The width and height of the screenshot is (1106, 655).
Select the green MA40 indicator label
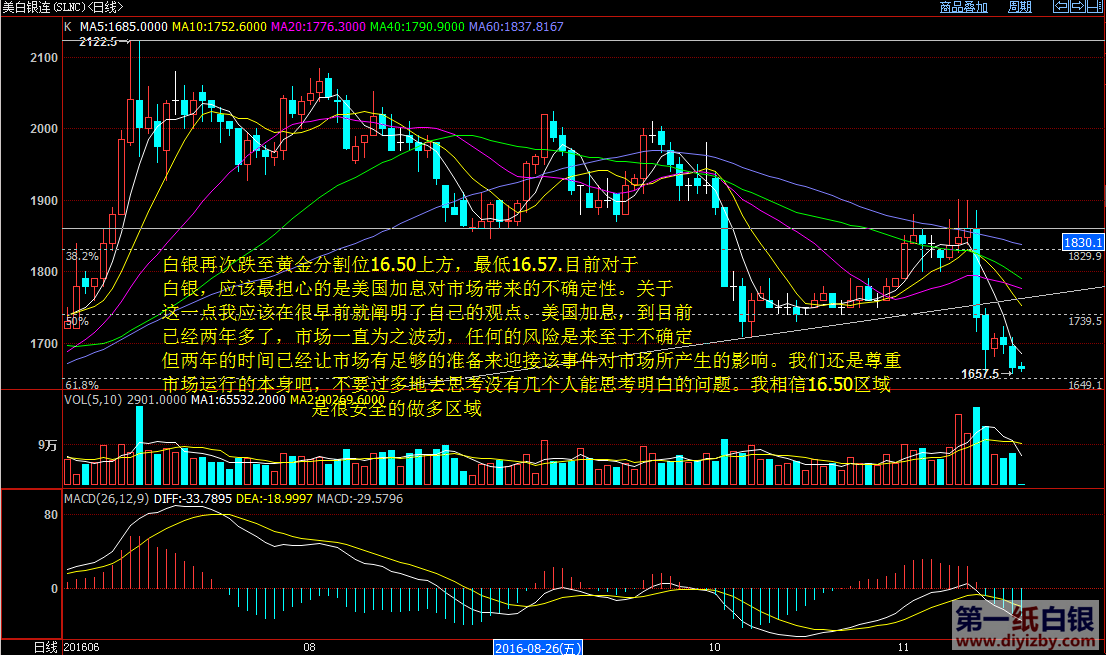pos(417,26)
